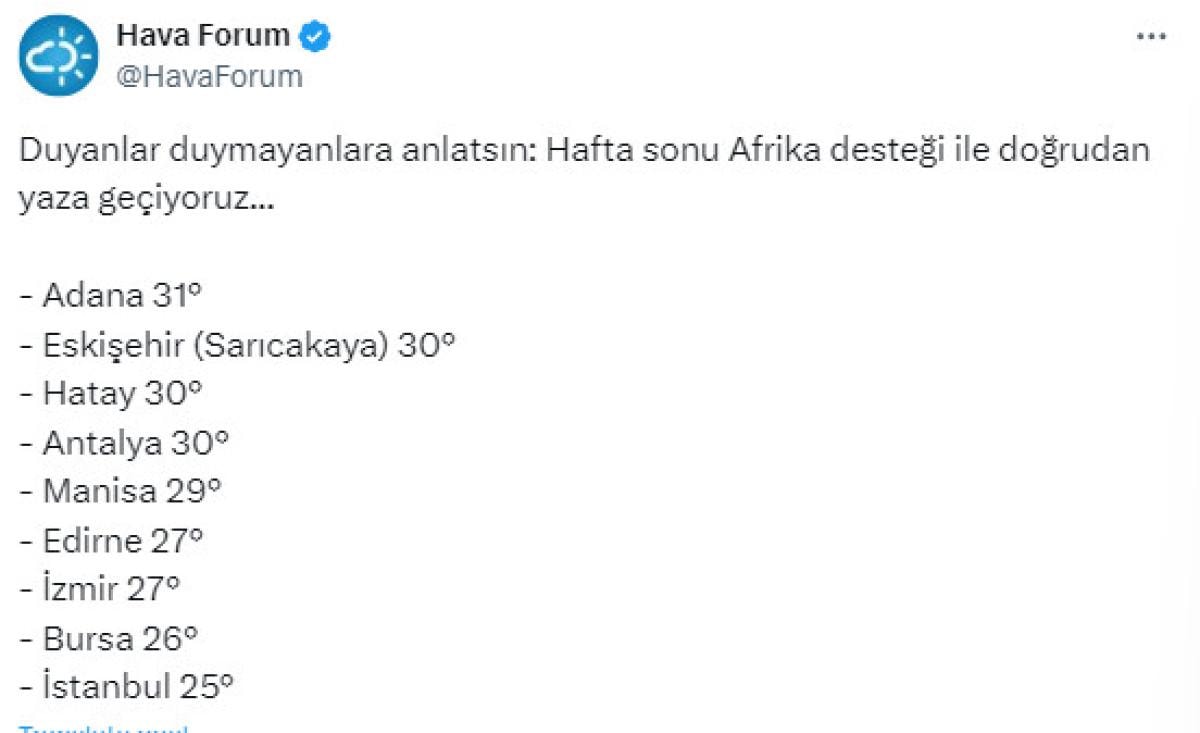Click the Hatay 30° entry
Screen dimensions: 1200x733
pyautogui.click(x=111, y=393)
